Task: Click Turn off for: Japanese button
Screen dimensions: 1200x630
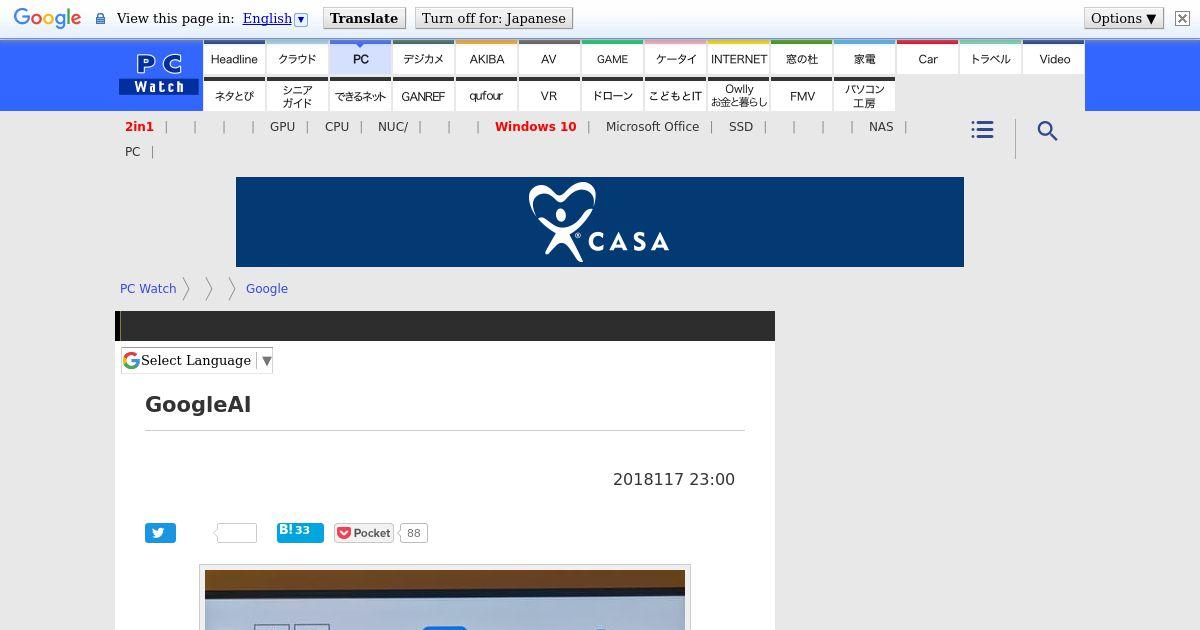Action: coord(494,18)
